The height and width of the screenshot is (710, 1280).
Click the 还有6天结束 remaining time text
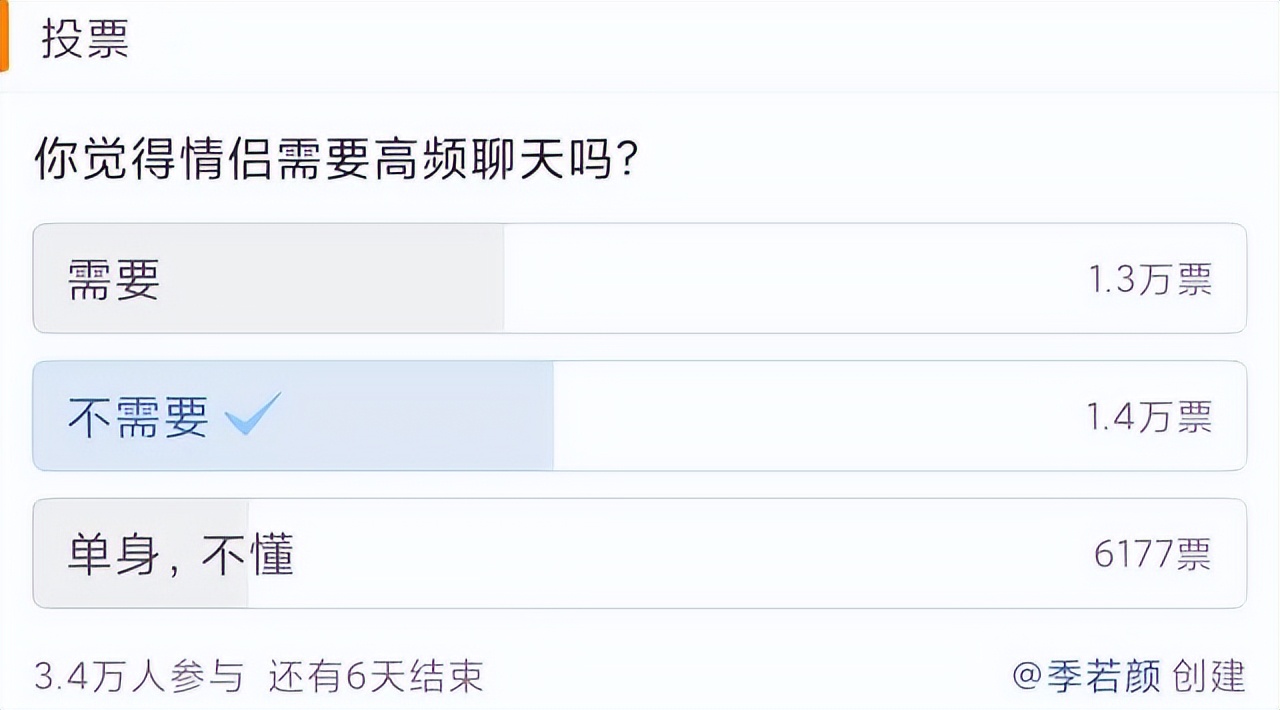coord(376,676)
